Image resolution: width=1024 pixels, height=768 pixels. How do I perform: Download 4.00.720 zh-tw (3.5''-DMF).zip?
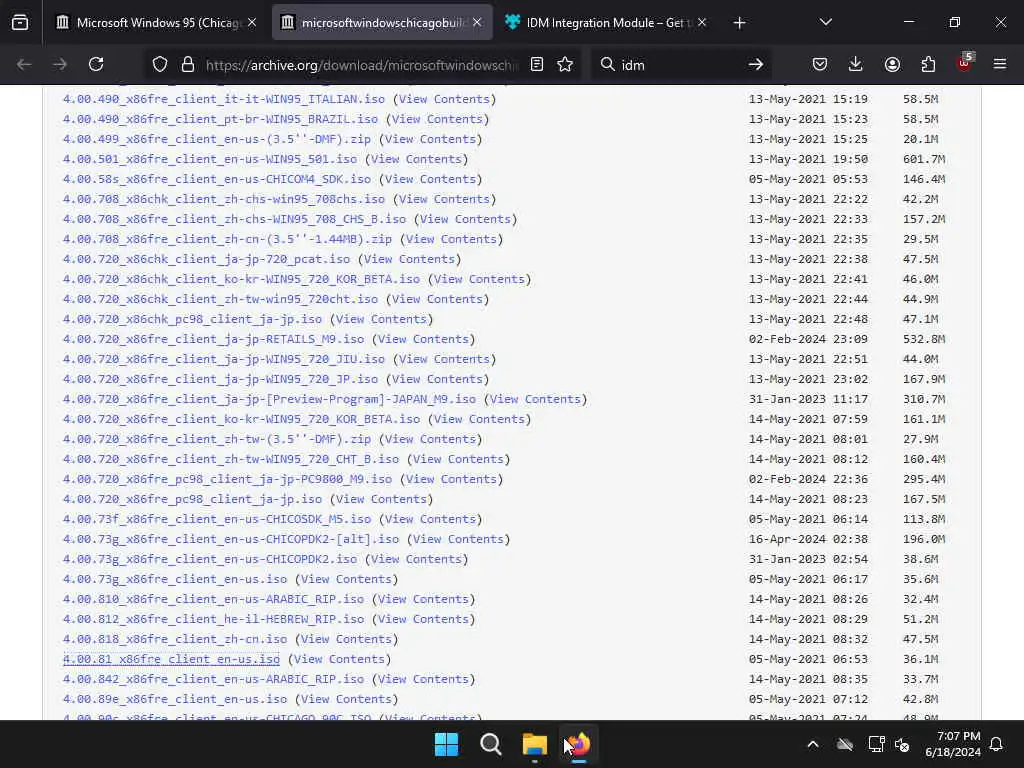tap(217, 440)
